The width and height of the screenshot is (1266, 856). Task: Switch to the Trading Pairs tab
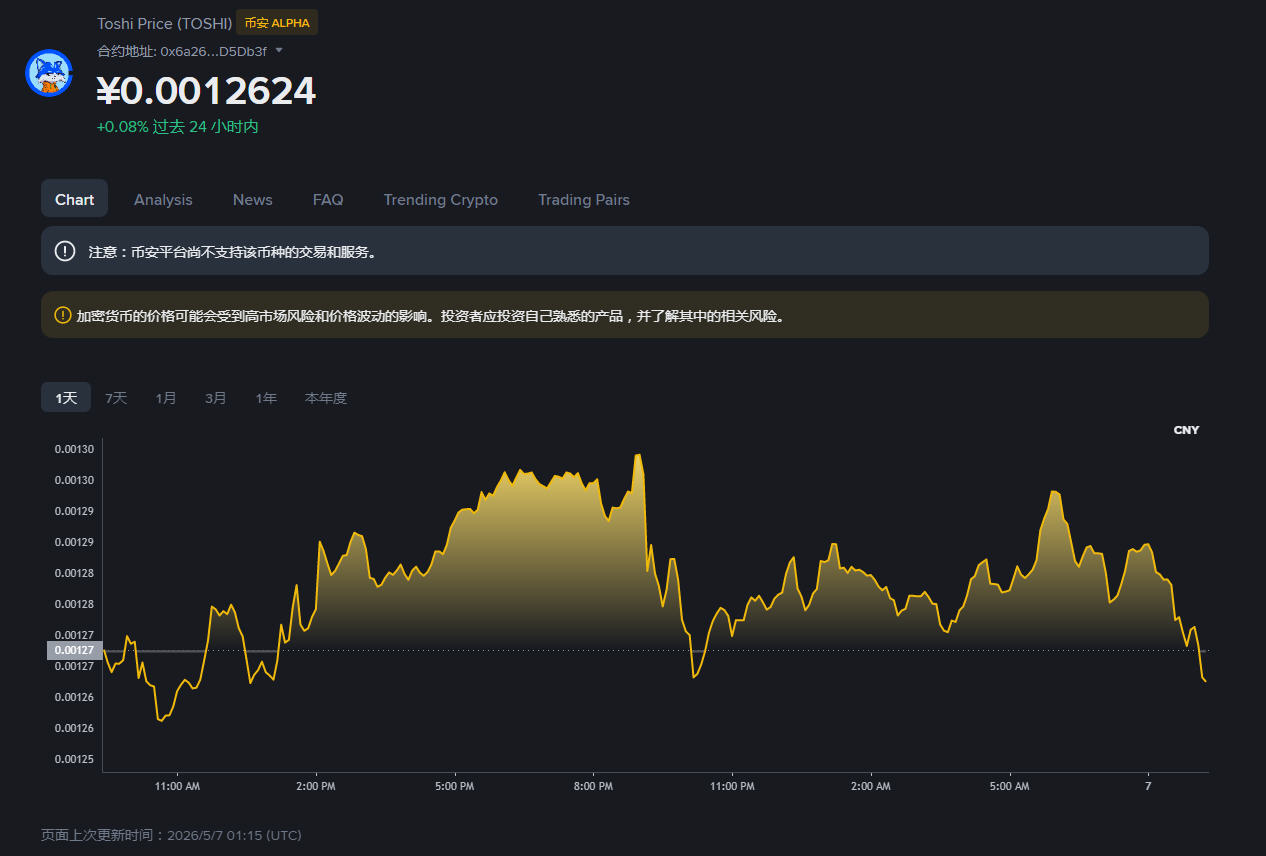coord(584,200)
